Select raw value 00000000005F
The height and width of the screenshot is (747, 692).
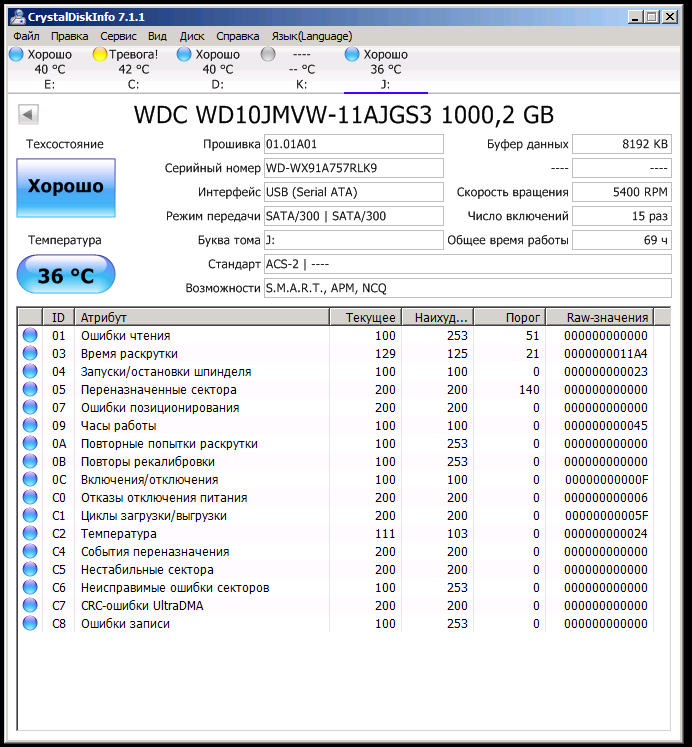tap(606, 516)
